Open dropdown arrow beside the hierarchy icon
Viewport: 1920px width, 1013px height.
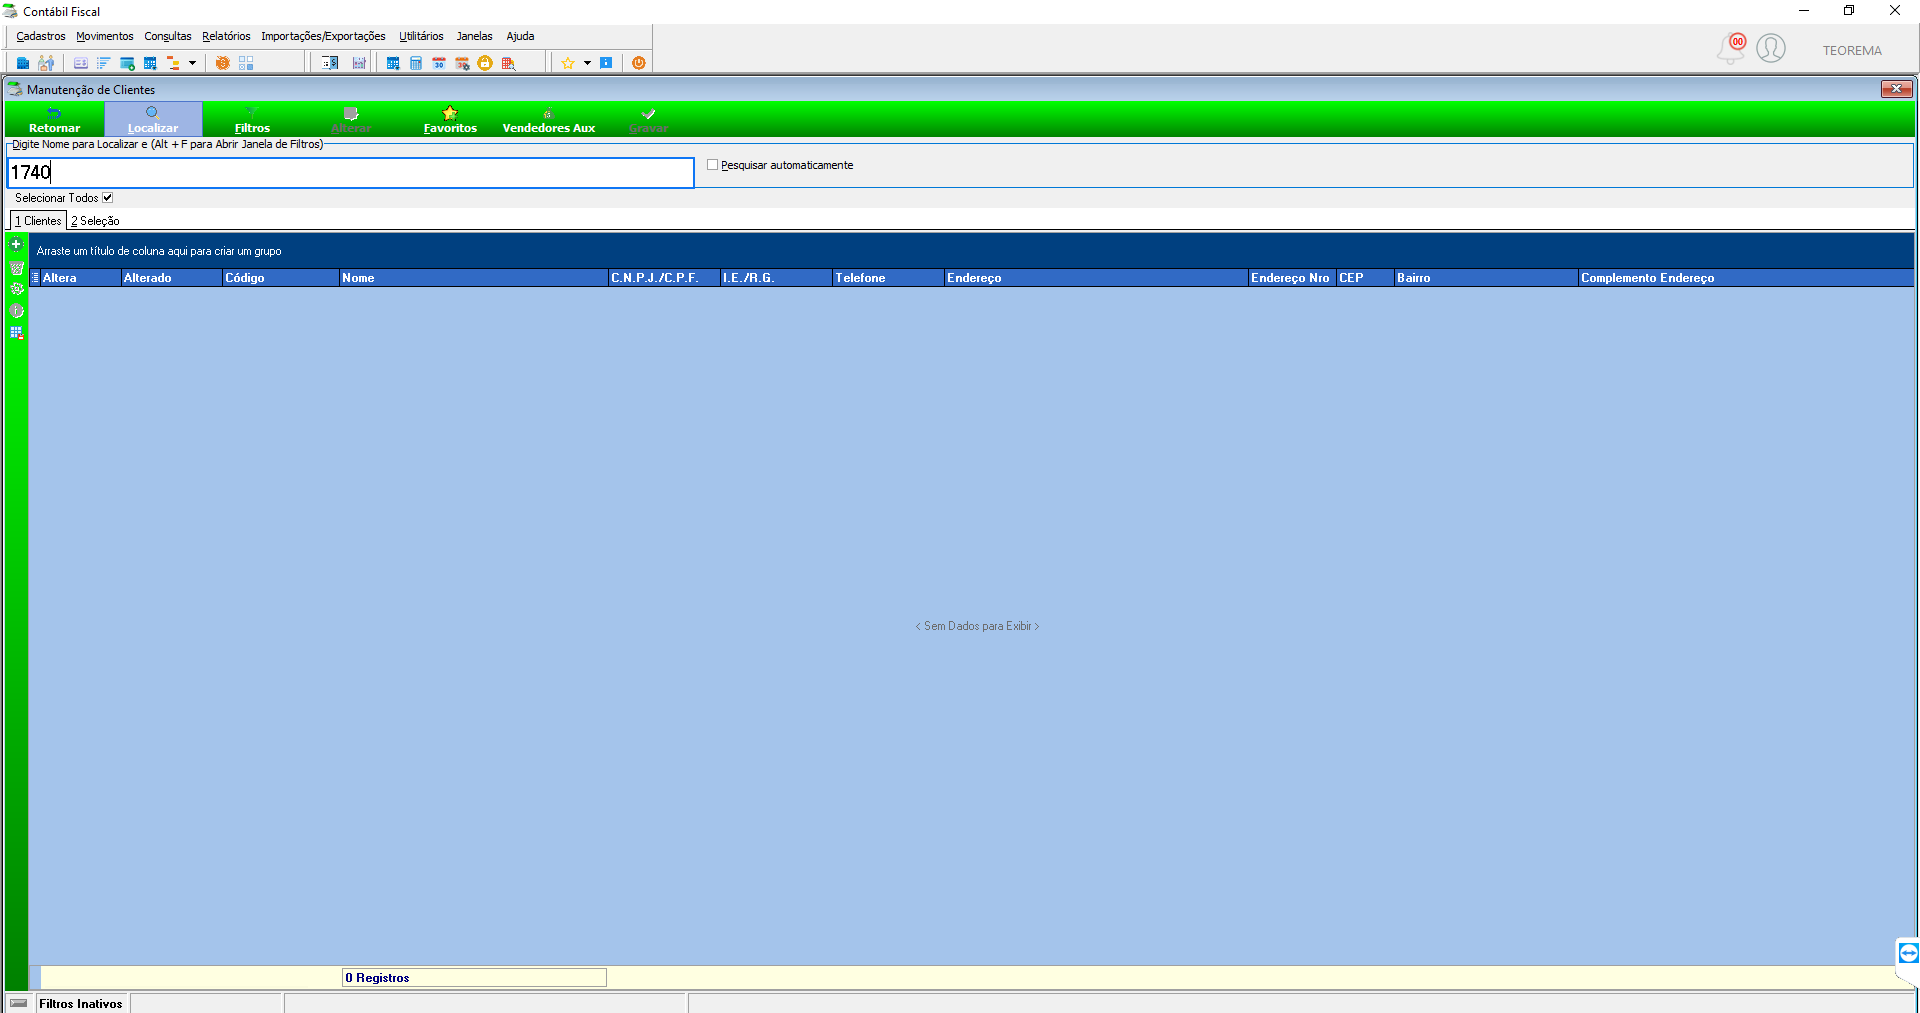[x=192, y=63]
